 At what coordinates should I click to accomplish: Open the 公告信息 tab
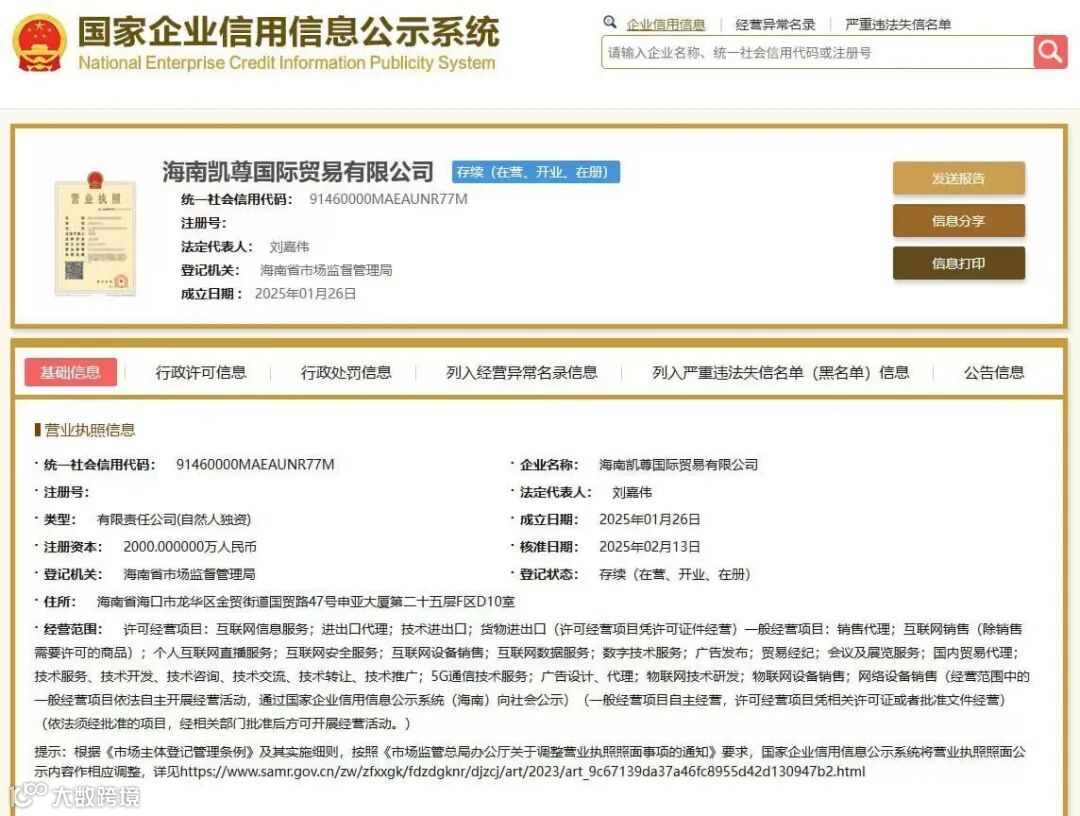(994, 373)
